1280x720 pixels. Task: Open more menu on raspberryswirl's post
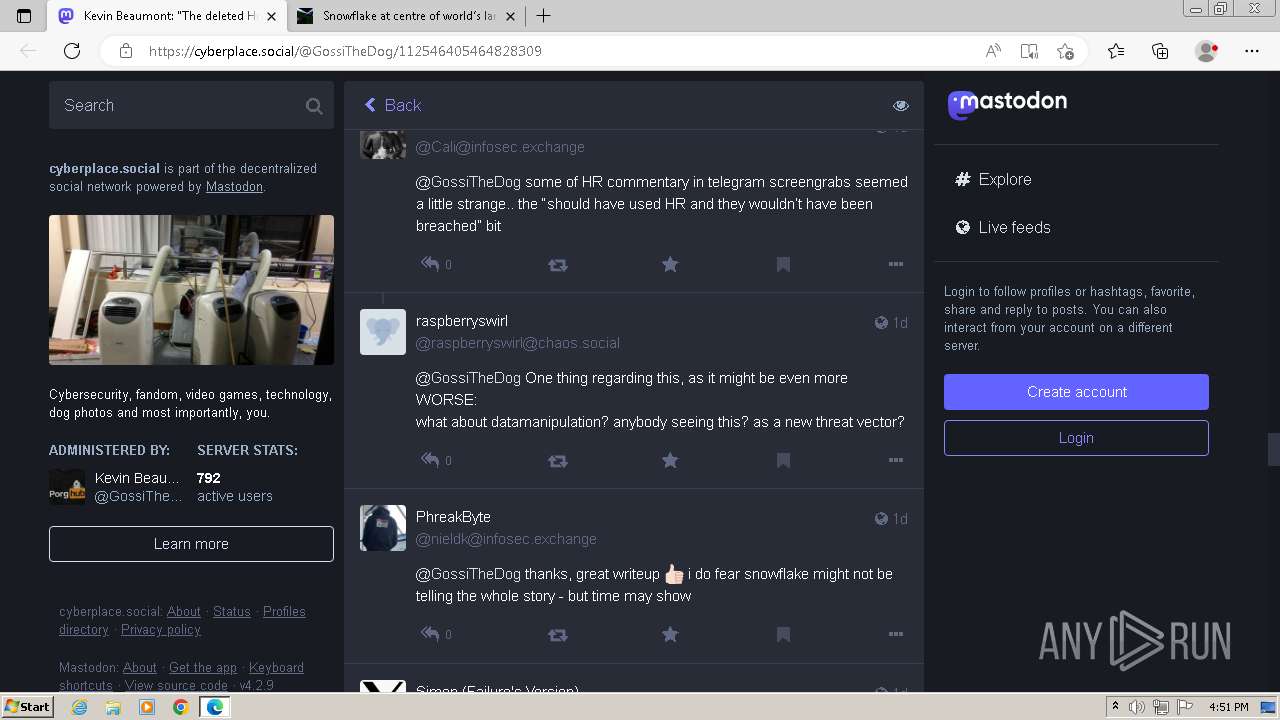pyautogui.click(x=896, y=460)
